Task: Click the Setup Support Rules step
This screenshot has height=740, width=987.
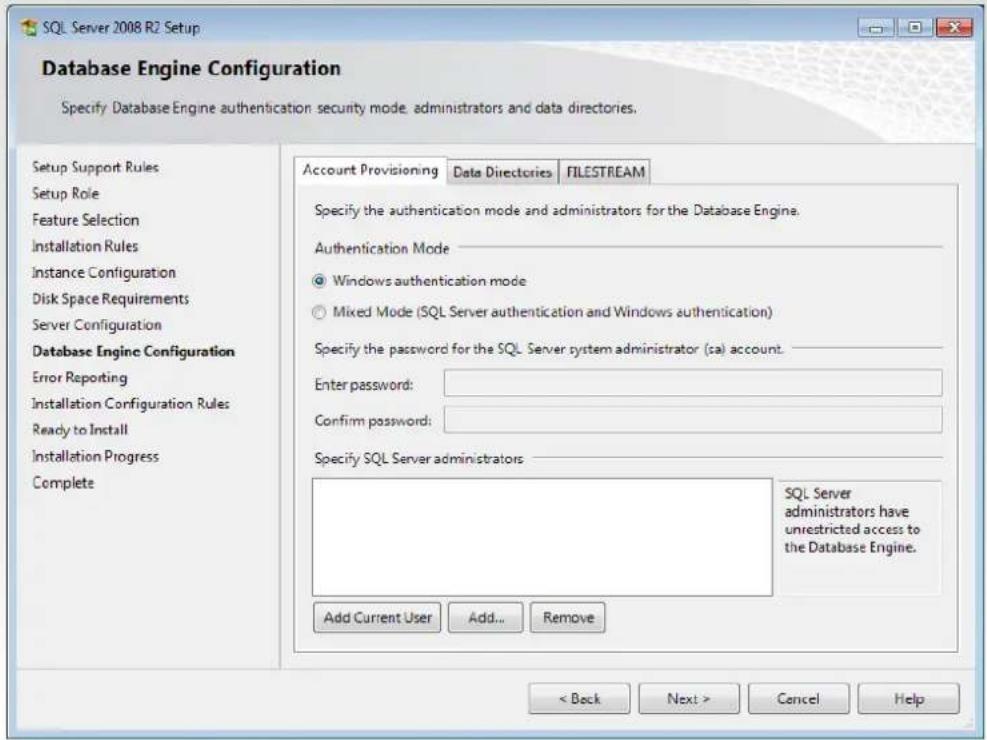Action: point(95,167)
